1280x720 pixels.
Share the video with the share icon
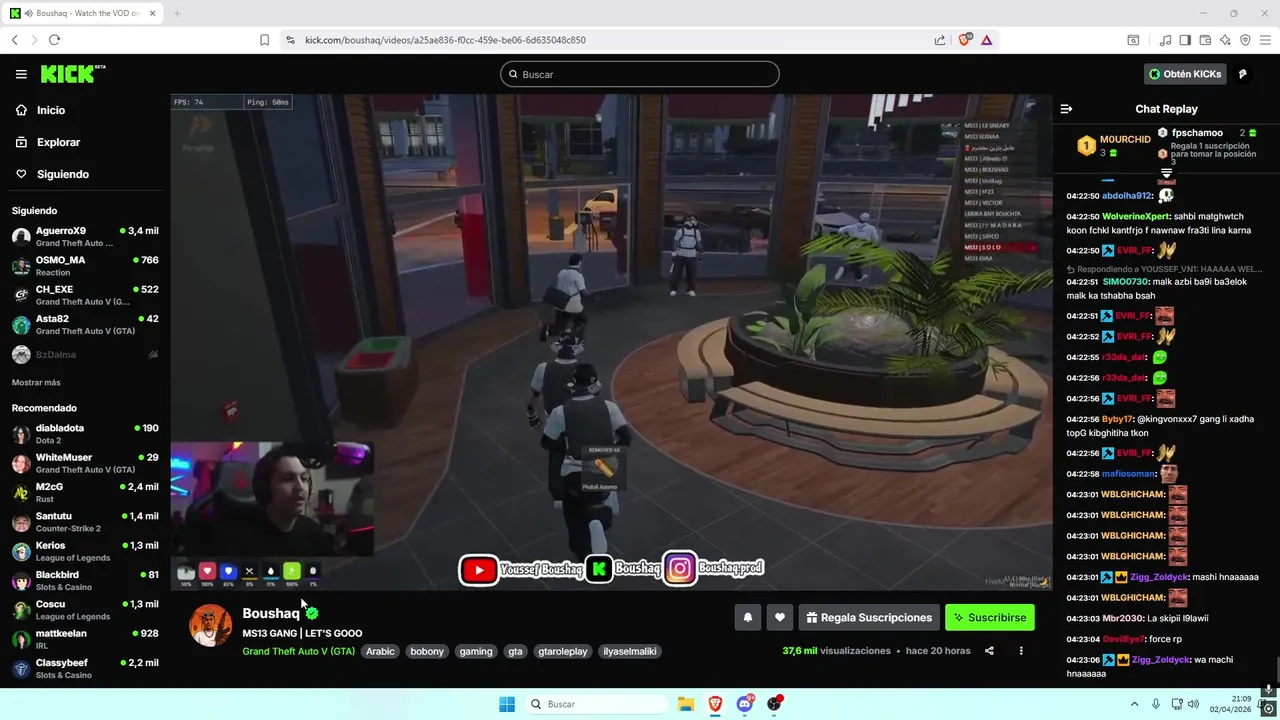coord(989,651)
